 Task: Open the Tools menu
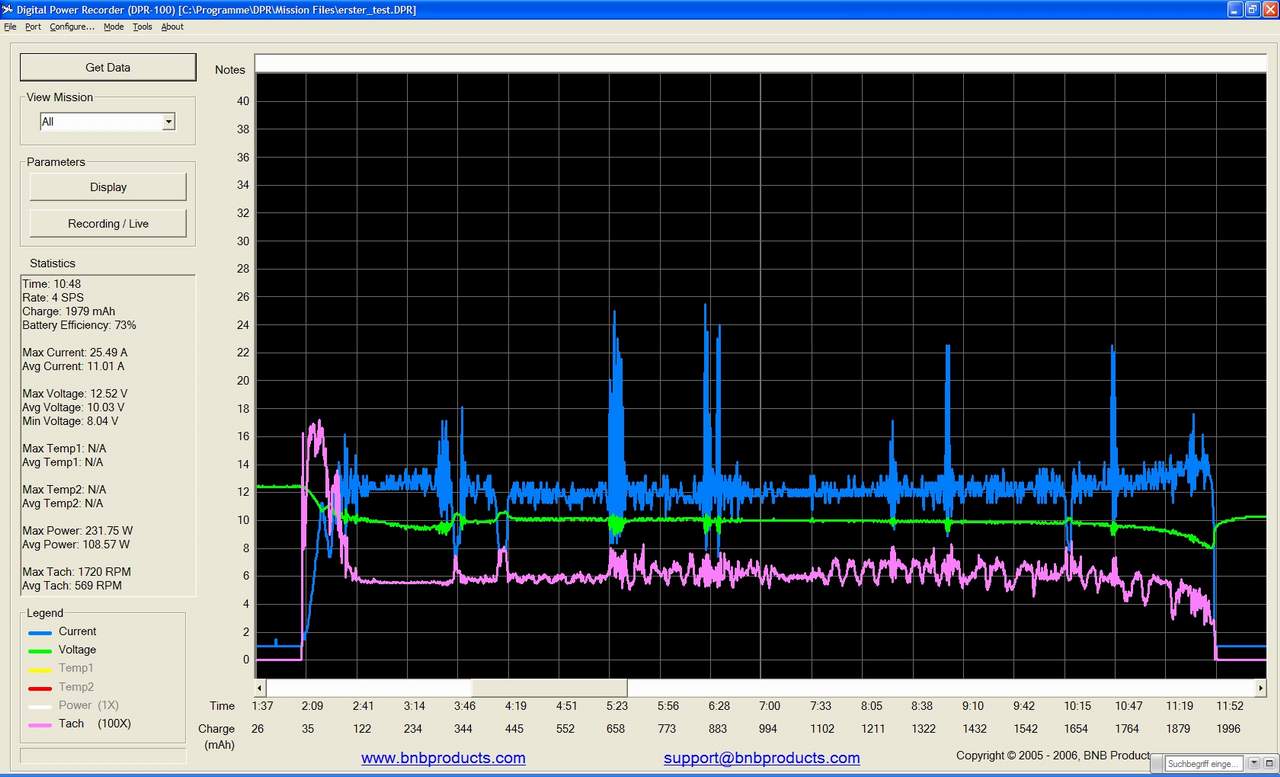142,27
